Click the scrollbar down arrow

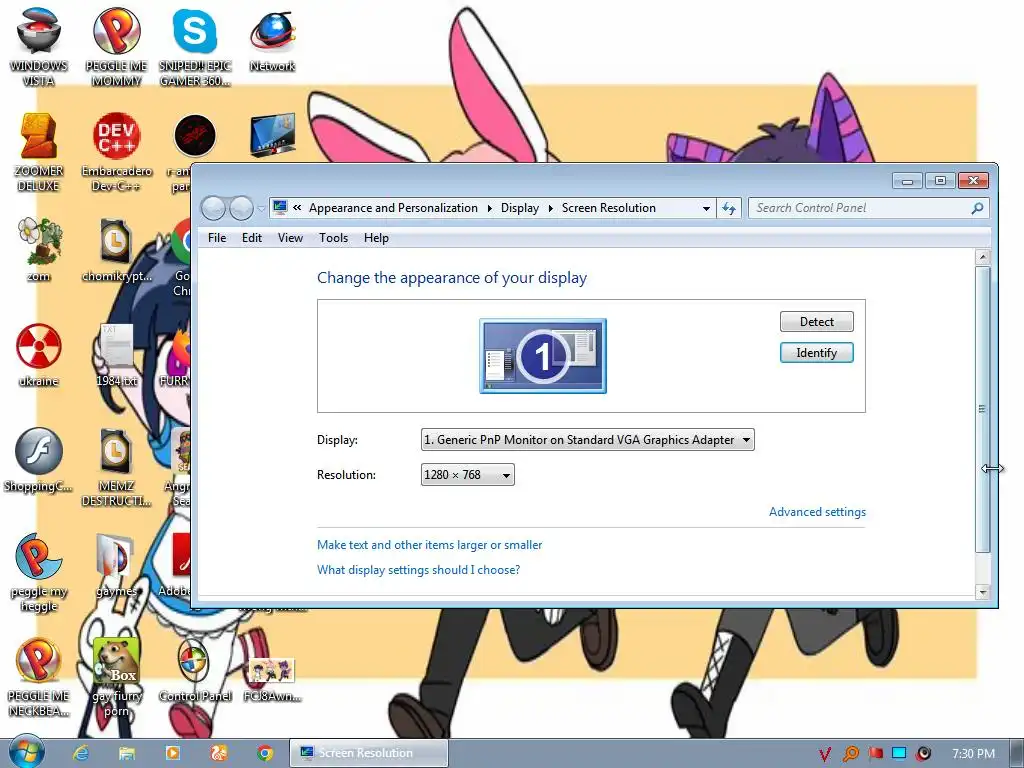[x=982, y=592]
